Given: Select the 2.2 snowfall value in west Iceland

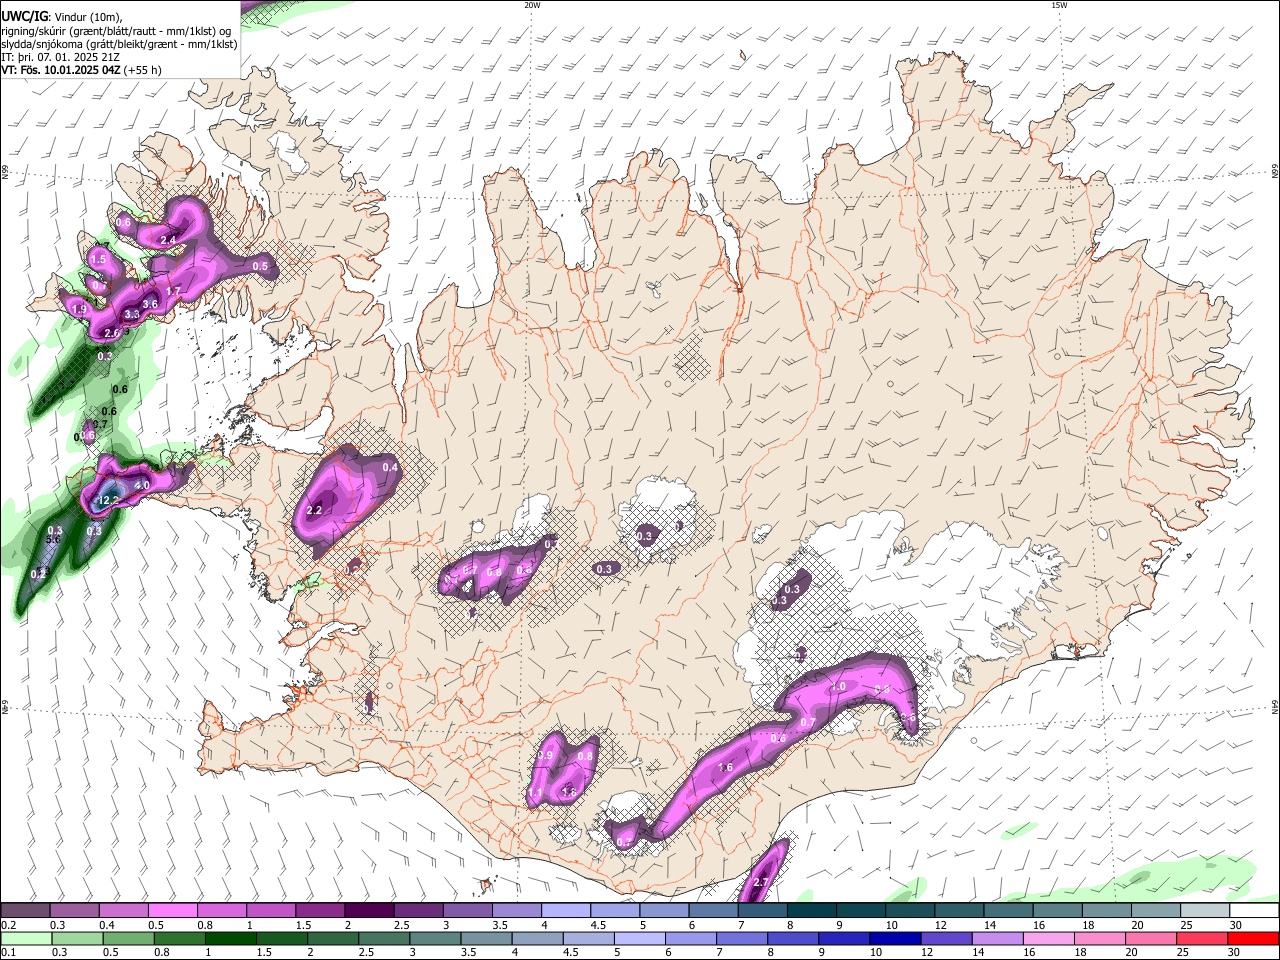Looking at the screenshot, I should click(314, 510).
